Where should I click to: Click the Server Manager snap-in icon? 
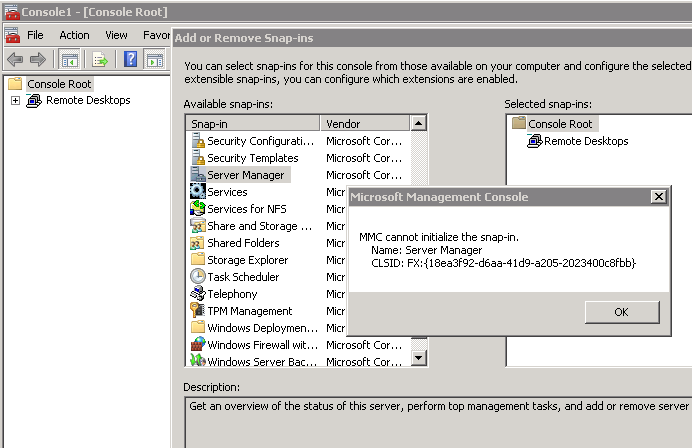(198, 174)
